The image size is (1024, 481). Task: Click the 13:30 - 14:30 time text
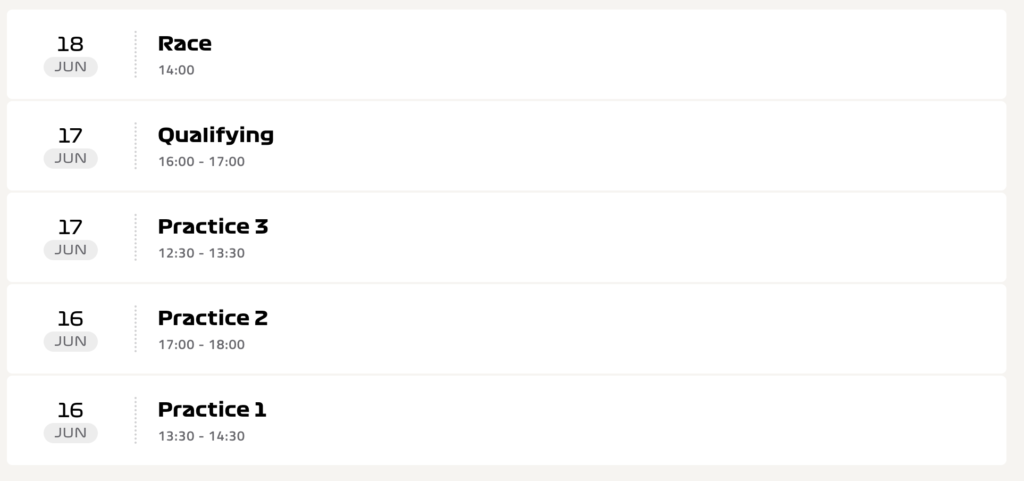click(201, 435)
